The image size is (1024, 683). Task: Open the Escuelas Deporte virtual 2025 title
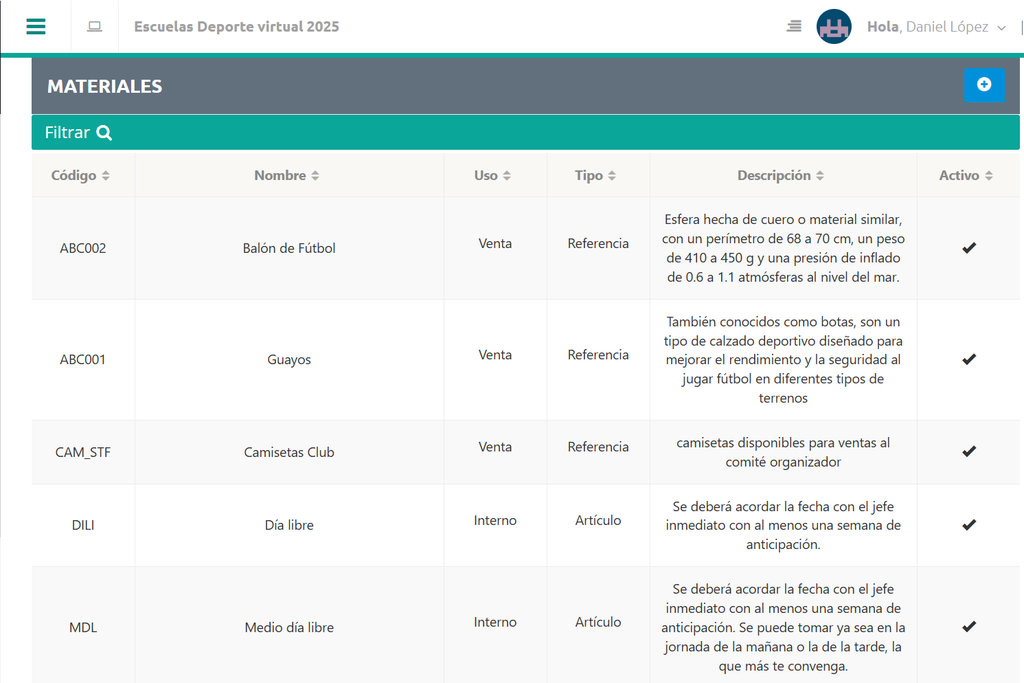point(236,27)
